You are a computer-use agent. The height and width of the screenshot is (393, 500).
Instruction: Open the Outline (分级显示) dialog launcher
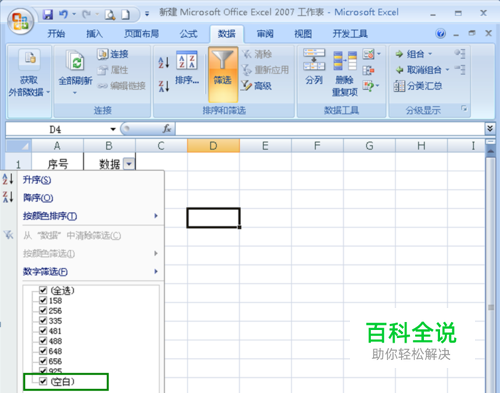[x=464, y=109]
